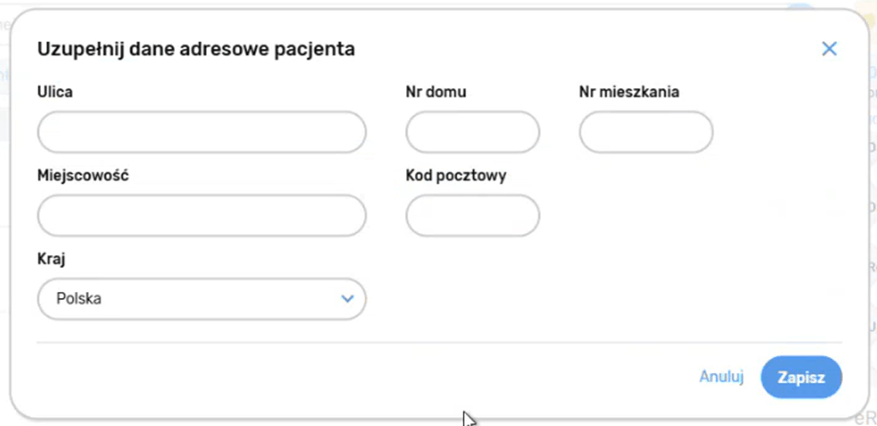
Task: Click the divider line above the Zapisz button
Action: (439, 343)
